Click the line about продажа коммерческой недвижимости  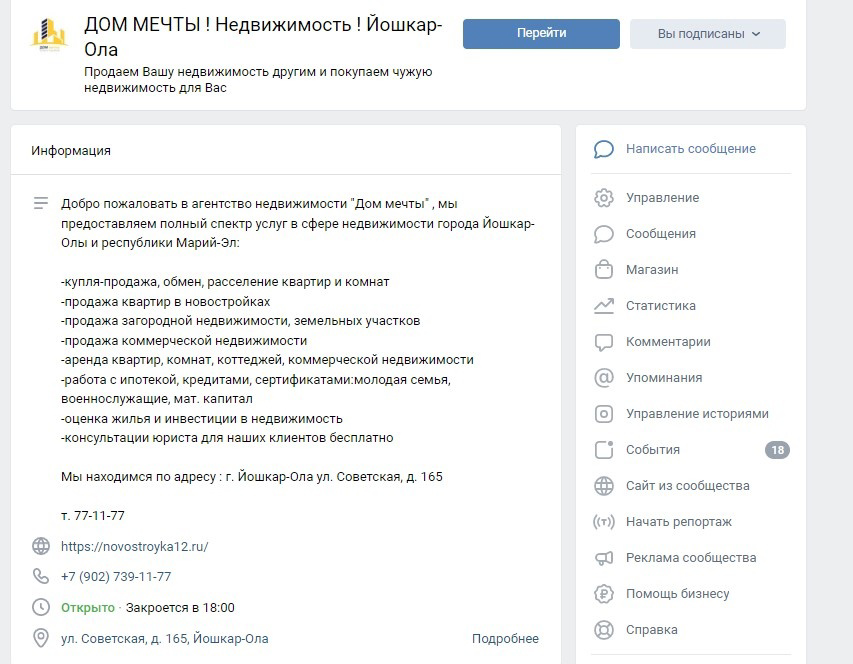(x=184, y=341)
